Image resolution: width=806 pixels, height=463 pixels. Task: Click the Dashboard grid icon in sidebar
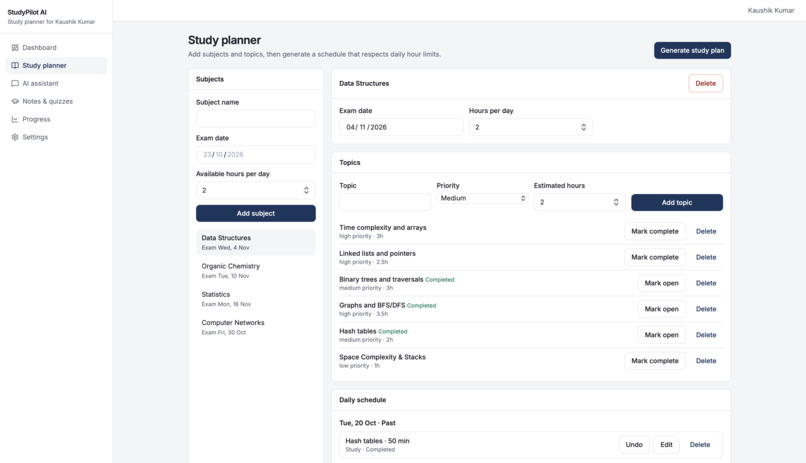click(x=15, y=48)
